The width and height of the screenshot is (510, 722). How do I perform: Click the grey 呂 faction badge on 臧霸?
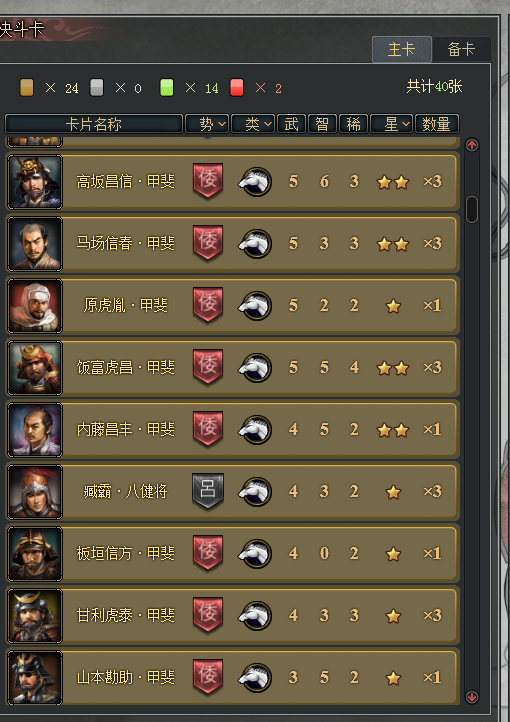(208, 491)
